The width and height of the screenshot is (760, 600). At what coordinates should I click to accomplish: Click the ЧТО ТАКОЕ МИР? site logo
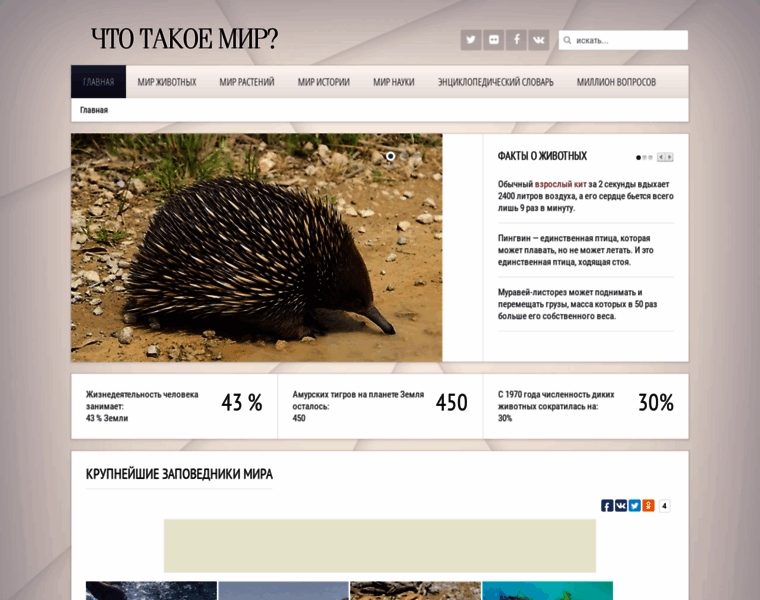185,39
